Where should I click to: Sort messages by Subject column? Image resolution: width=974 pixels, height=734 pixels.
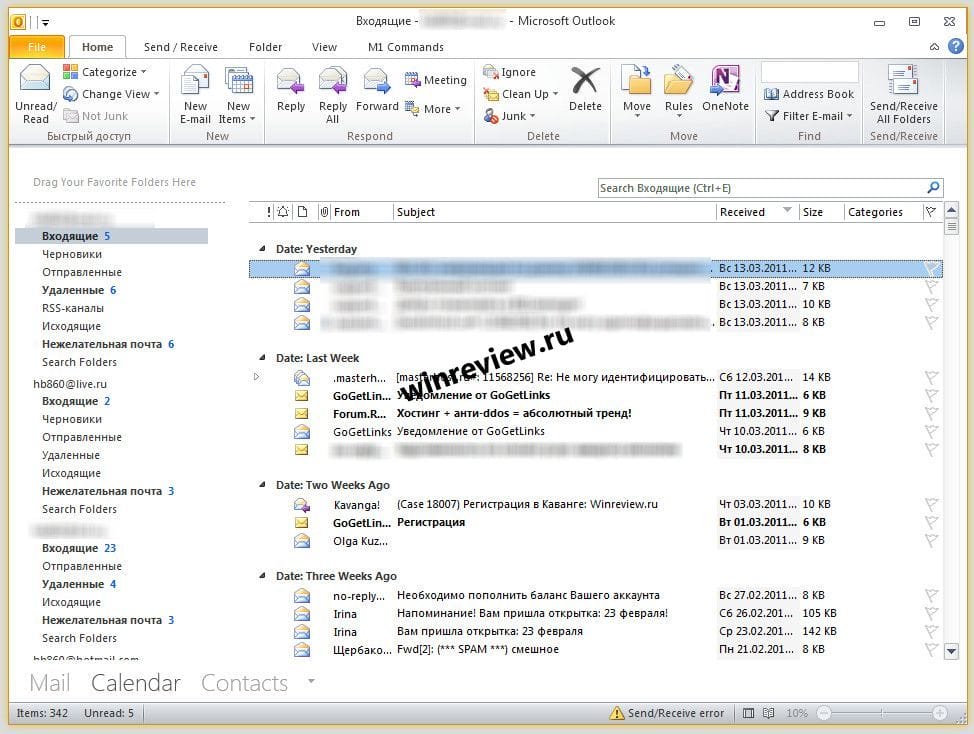click(555, 212)
